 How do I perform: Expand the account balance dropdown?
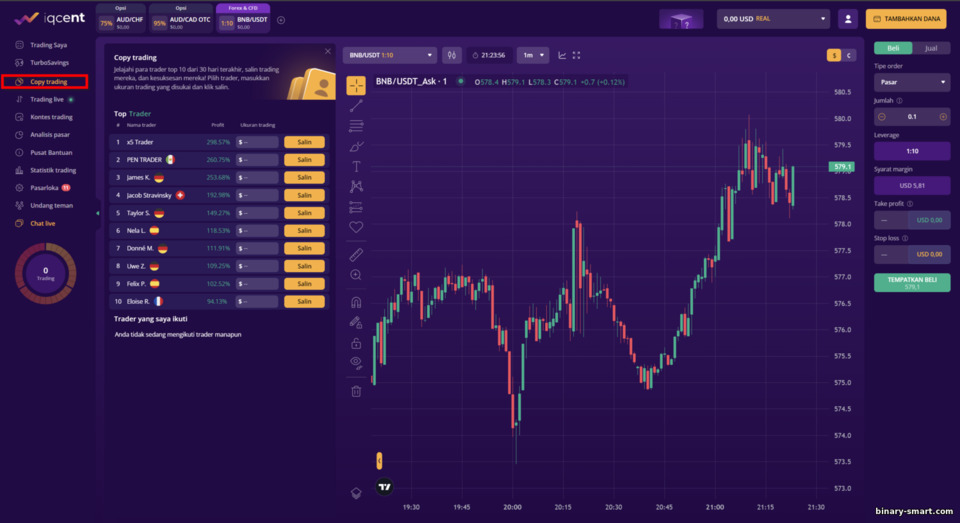click(774, 19)
